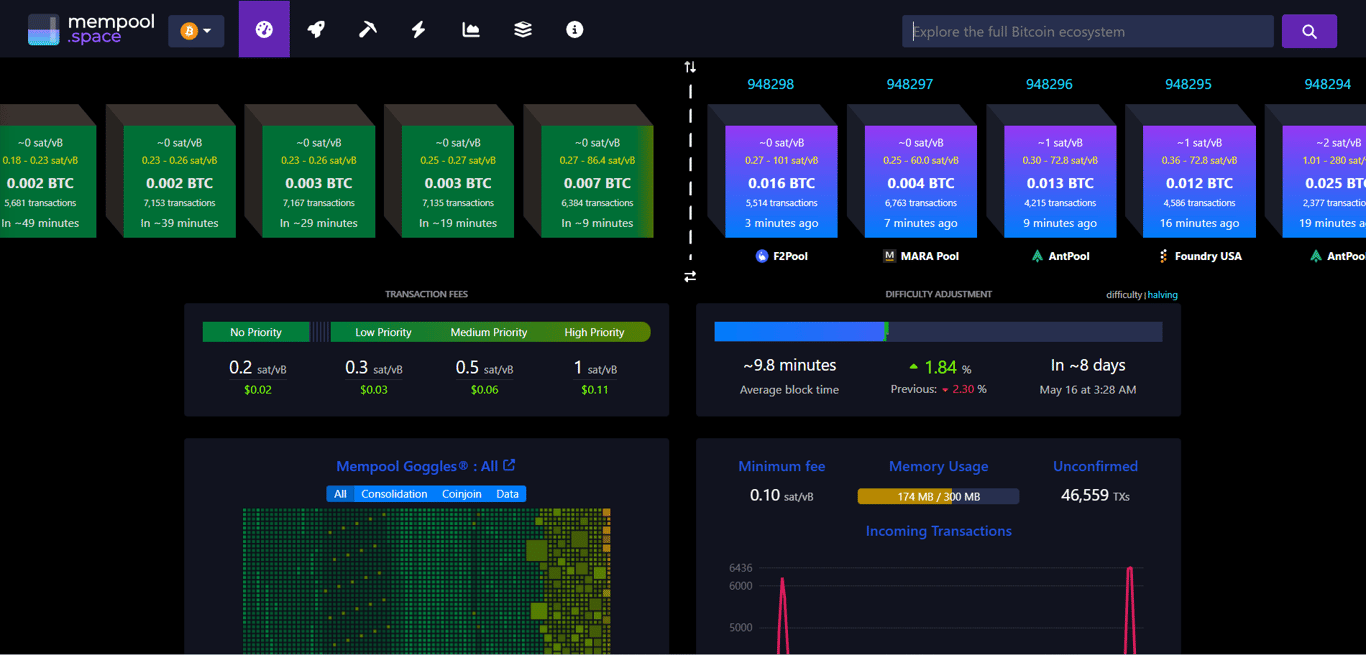The image size is (1366, 655).
Task: Click the 0.10 sat/vB minimum fee value
Action: pyautogui.click(x=781, y=495)
